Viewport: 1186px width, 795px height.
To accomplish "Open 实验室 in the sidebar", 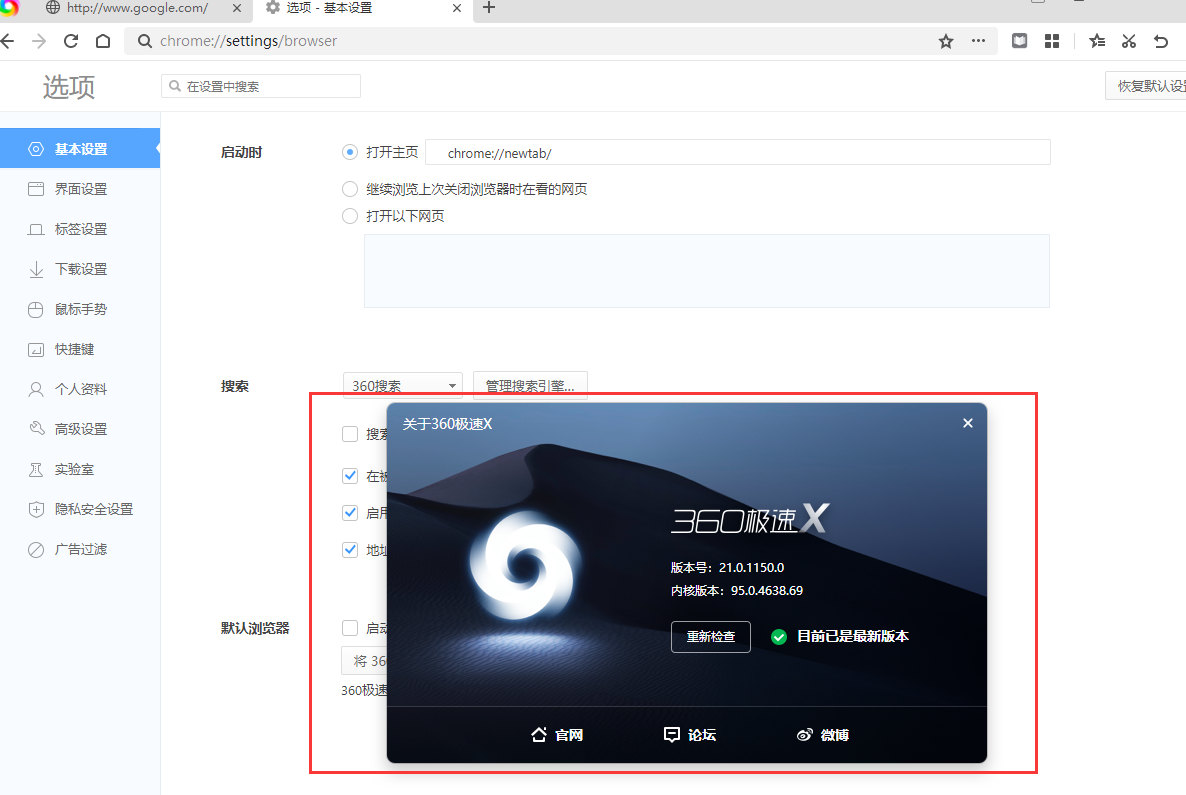I will (x=80, y=469).
